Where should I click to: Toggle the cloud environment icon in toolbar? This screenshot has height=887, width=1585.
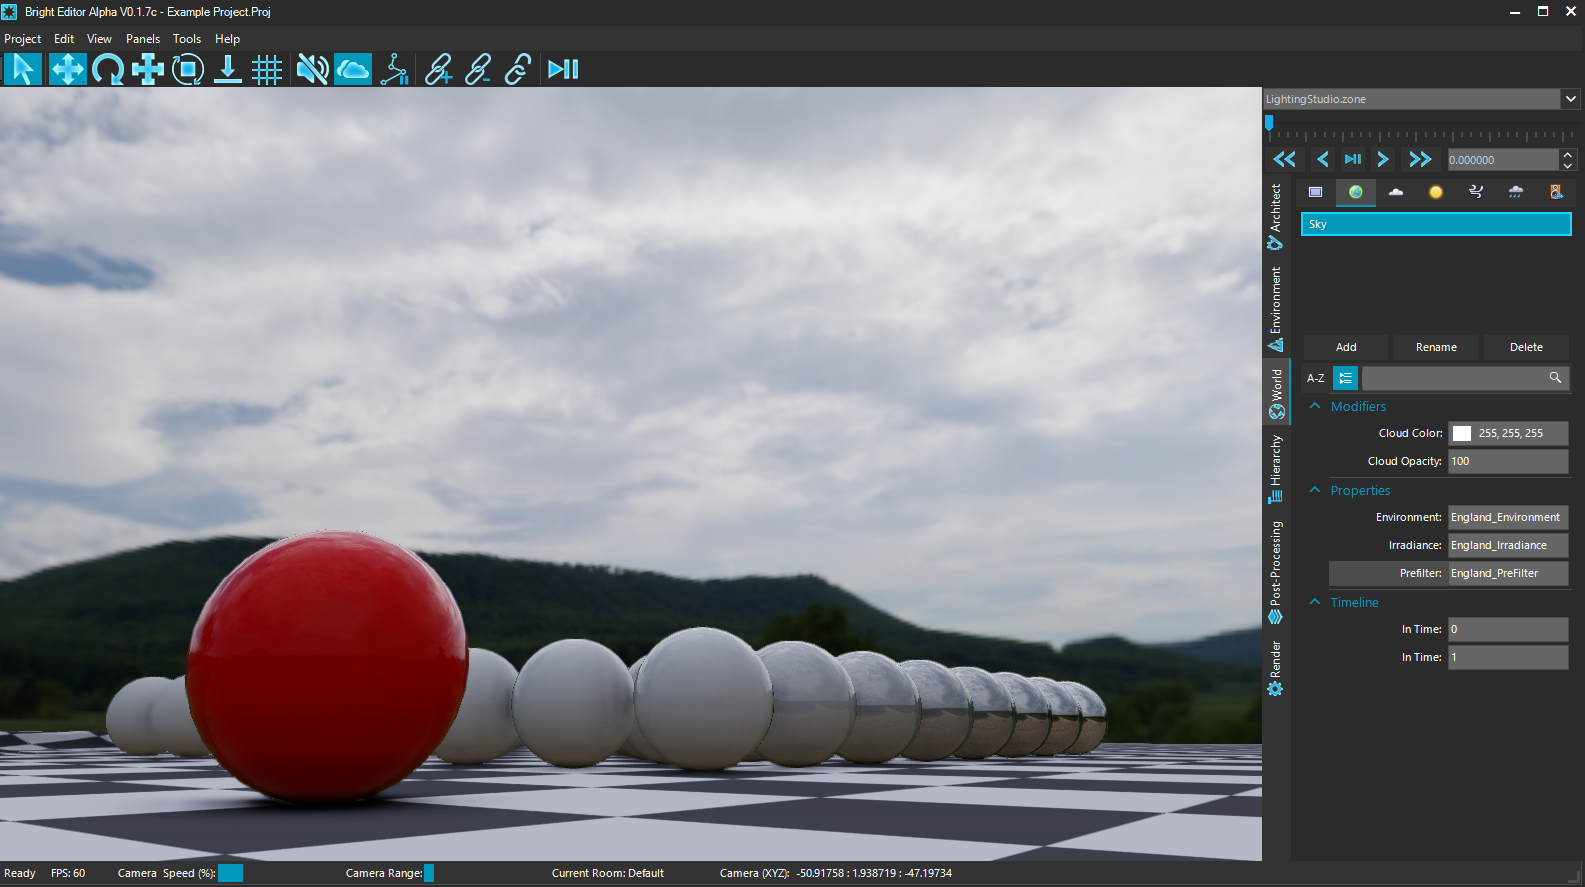pyautogui.click(x=352, y=69)
